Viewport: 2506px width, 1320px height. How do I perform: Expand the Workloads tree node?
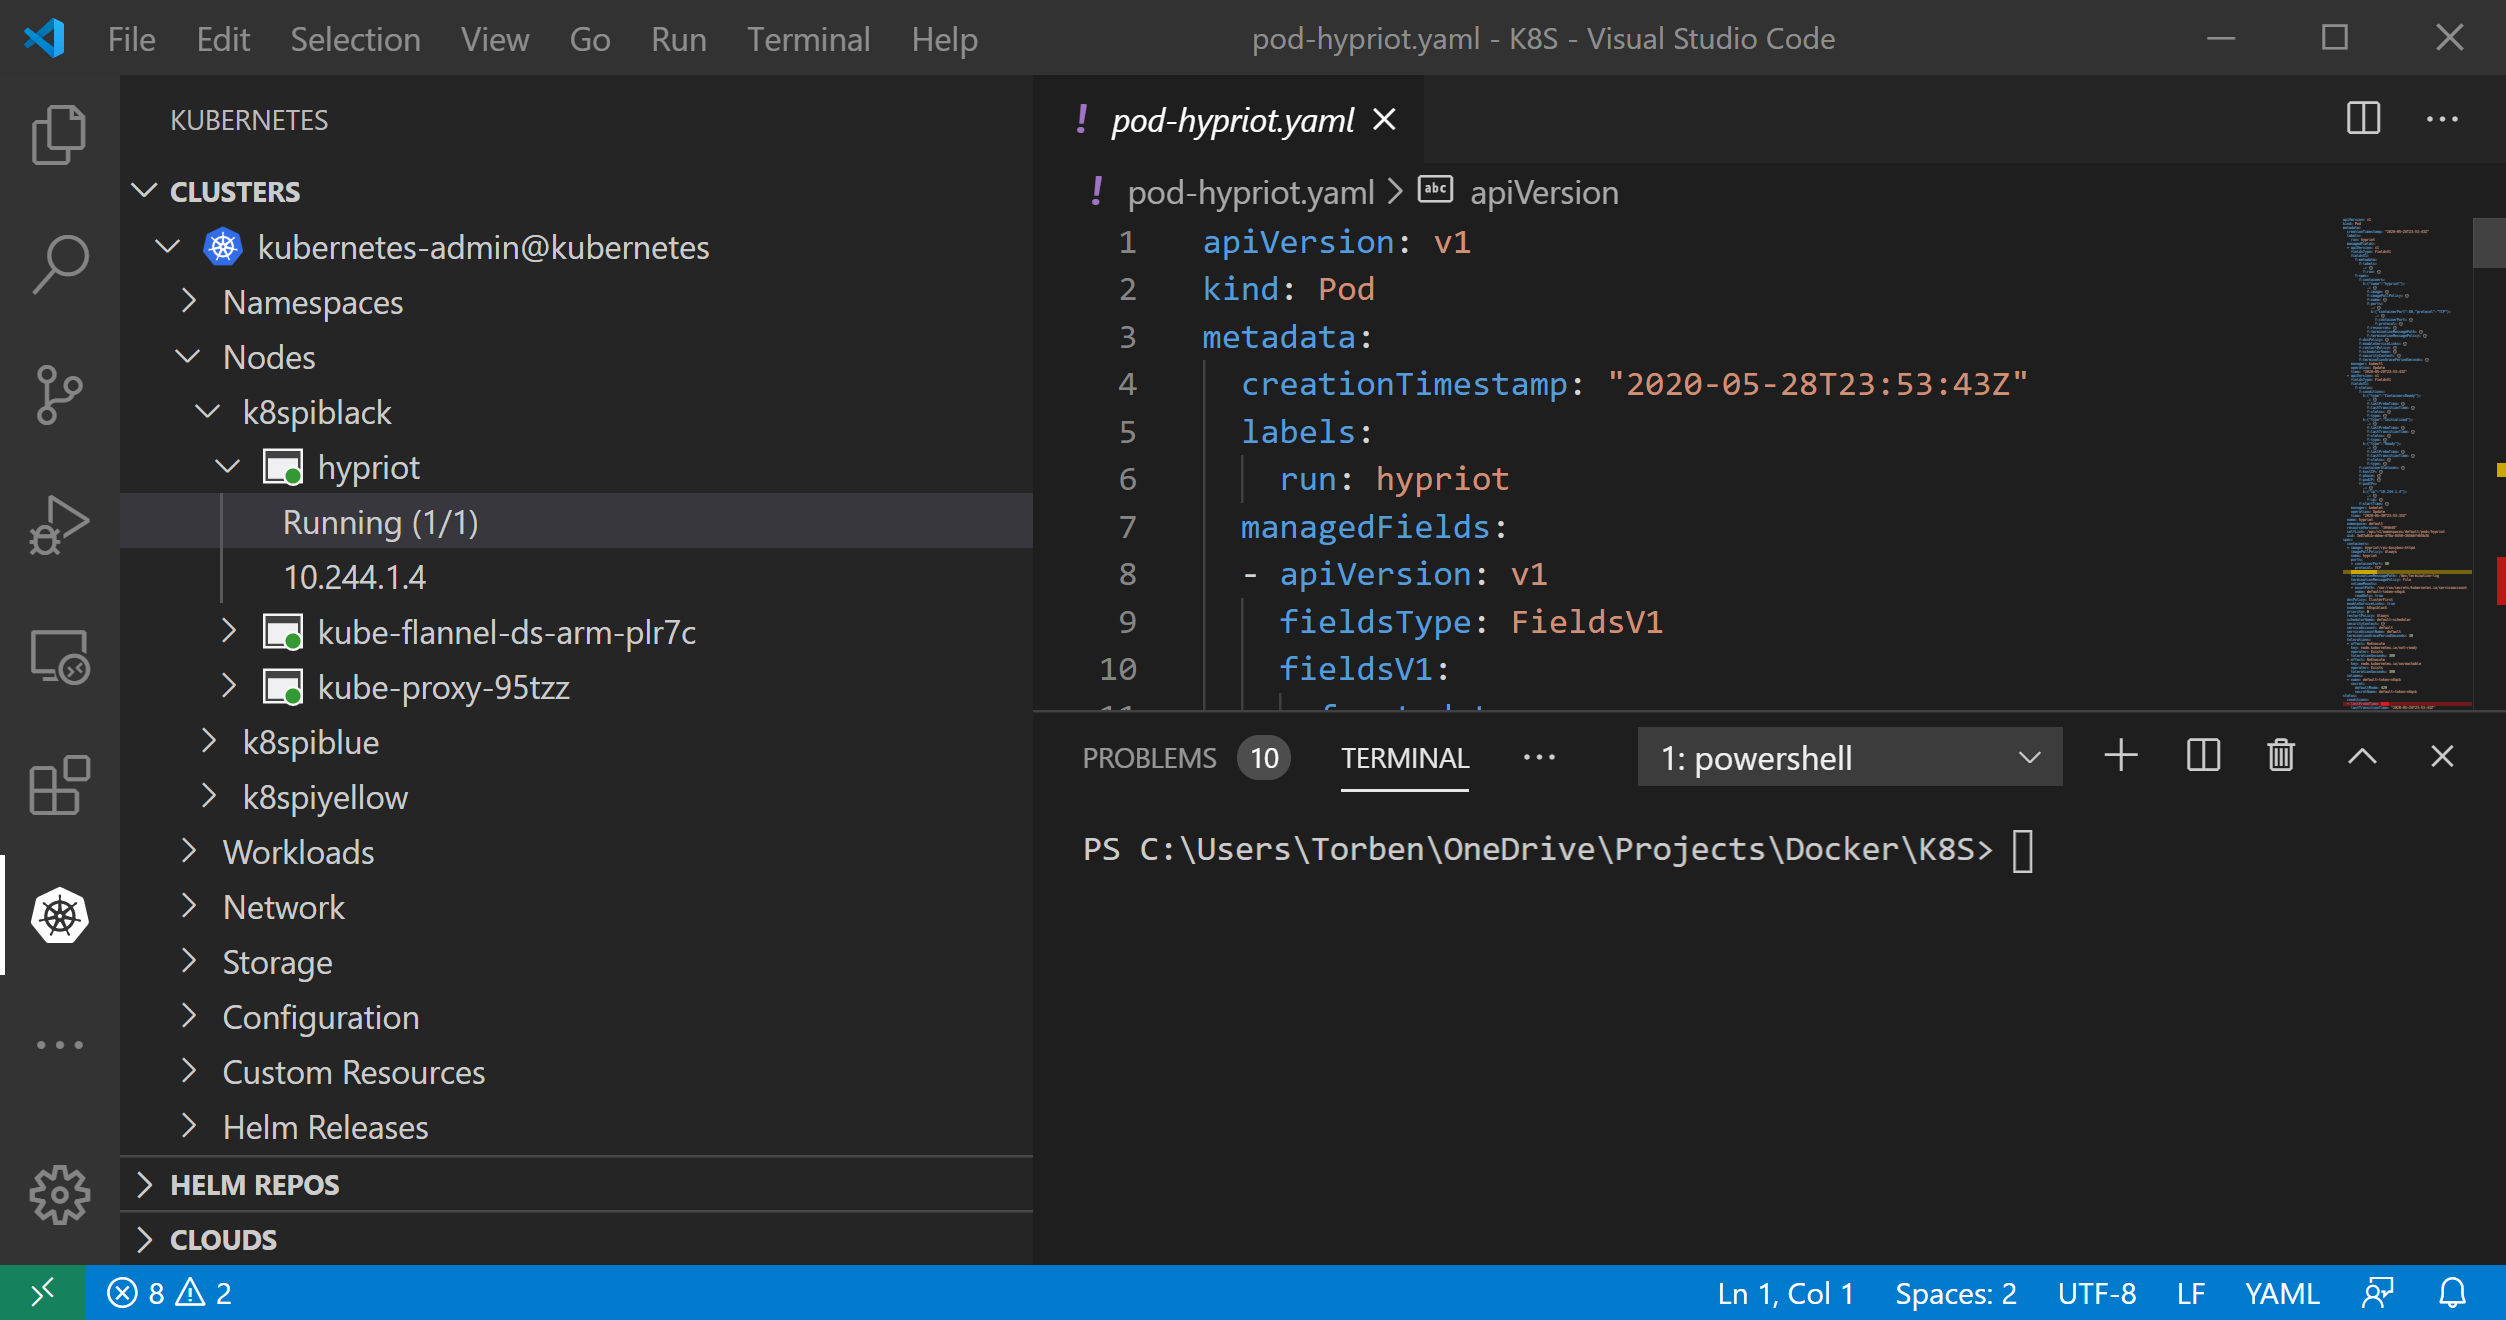(x=189, y=851)
